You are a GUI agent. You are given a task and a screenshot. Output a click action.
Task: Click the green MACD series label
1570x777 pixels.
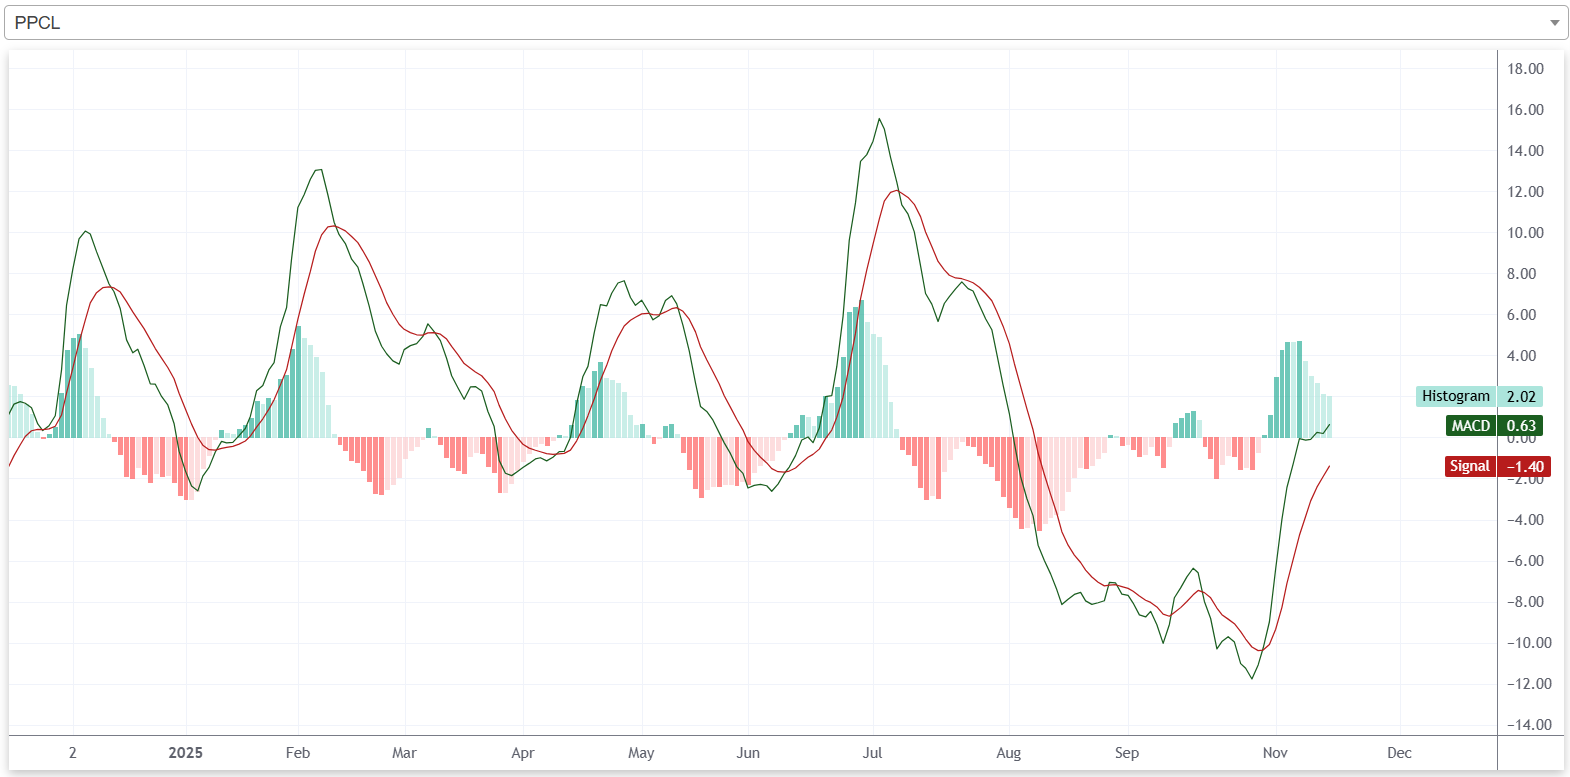tap(1470, 426)
